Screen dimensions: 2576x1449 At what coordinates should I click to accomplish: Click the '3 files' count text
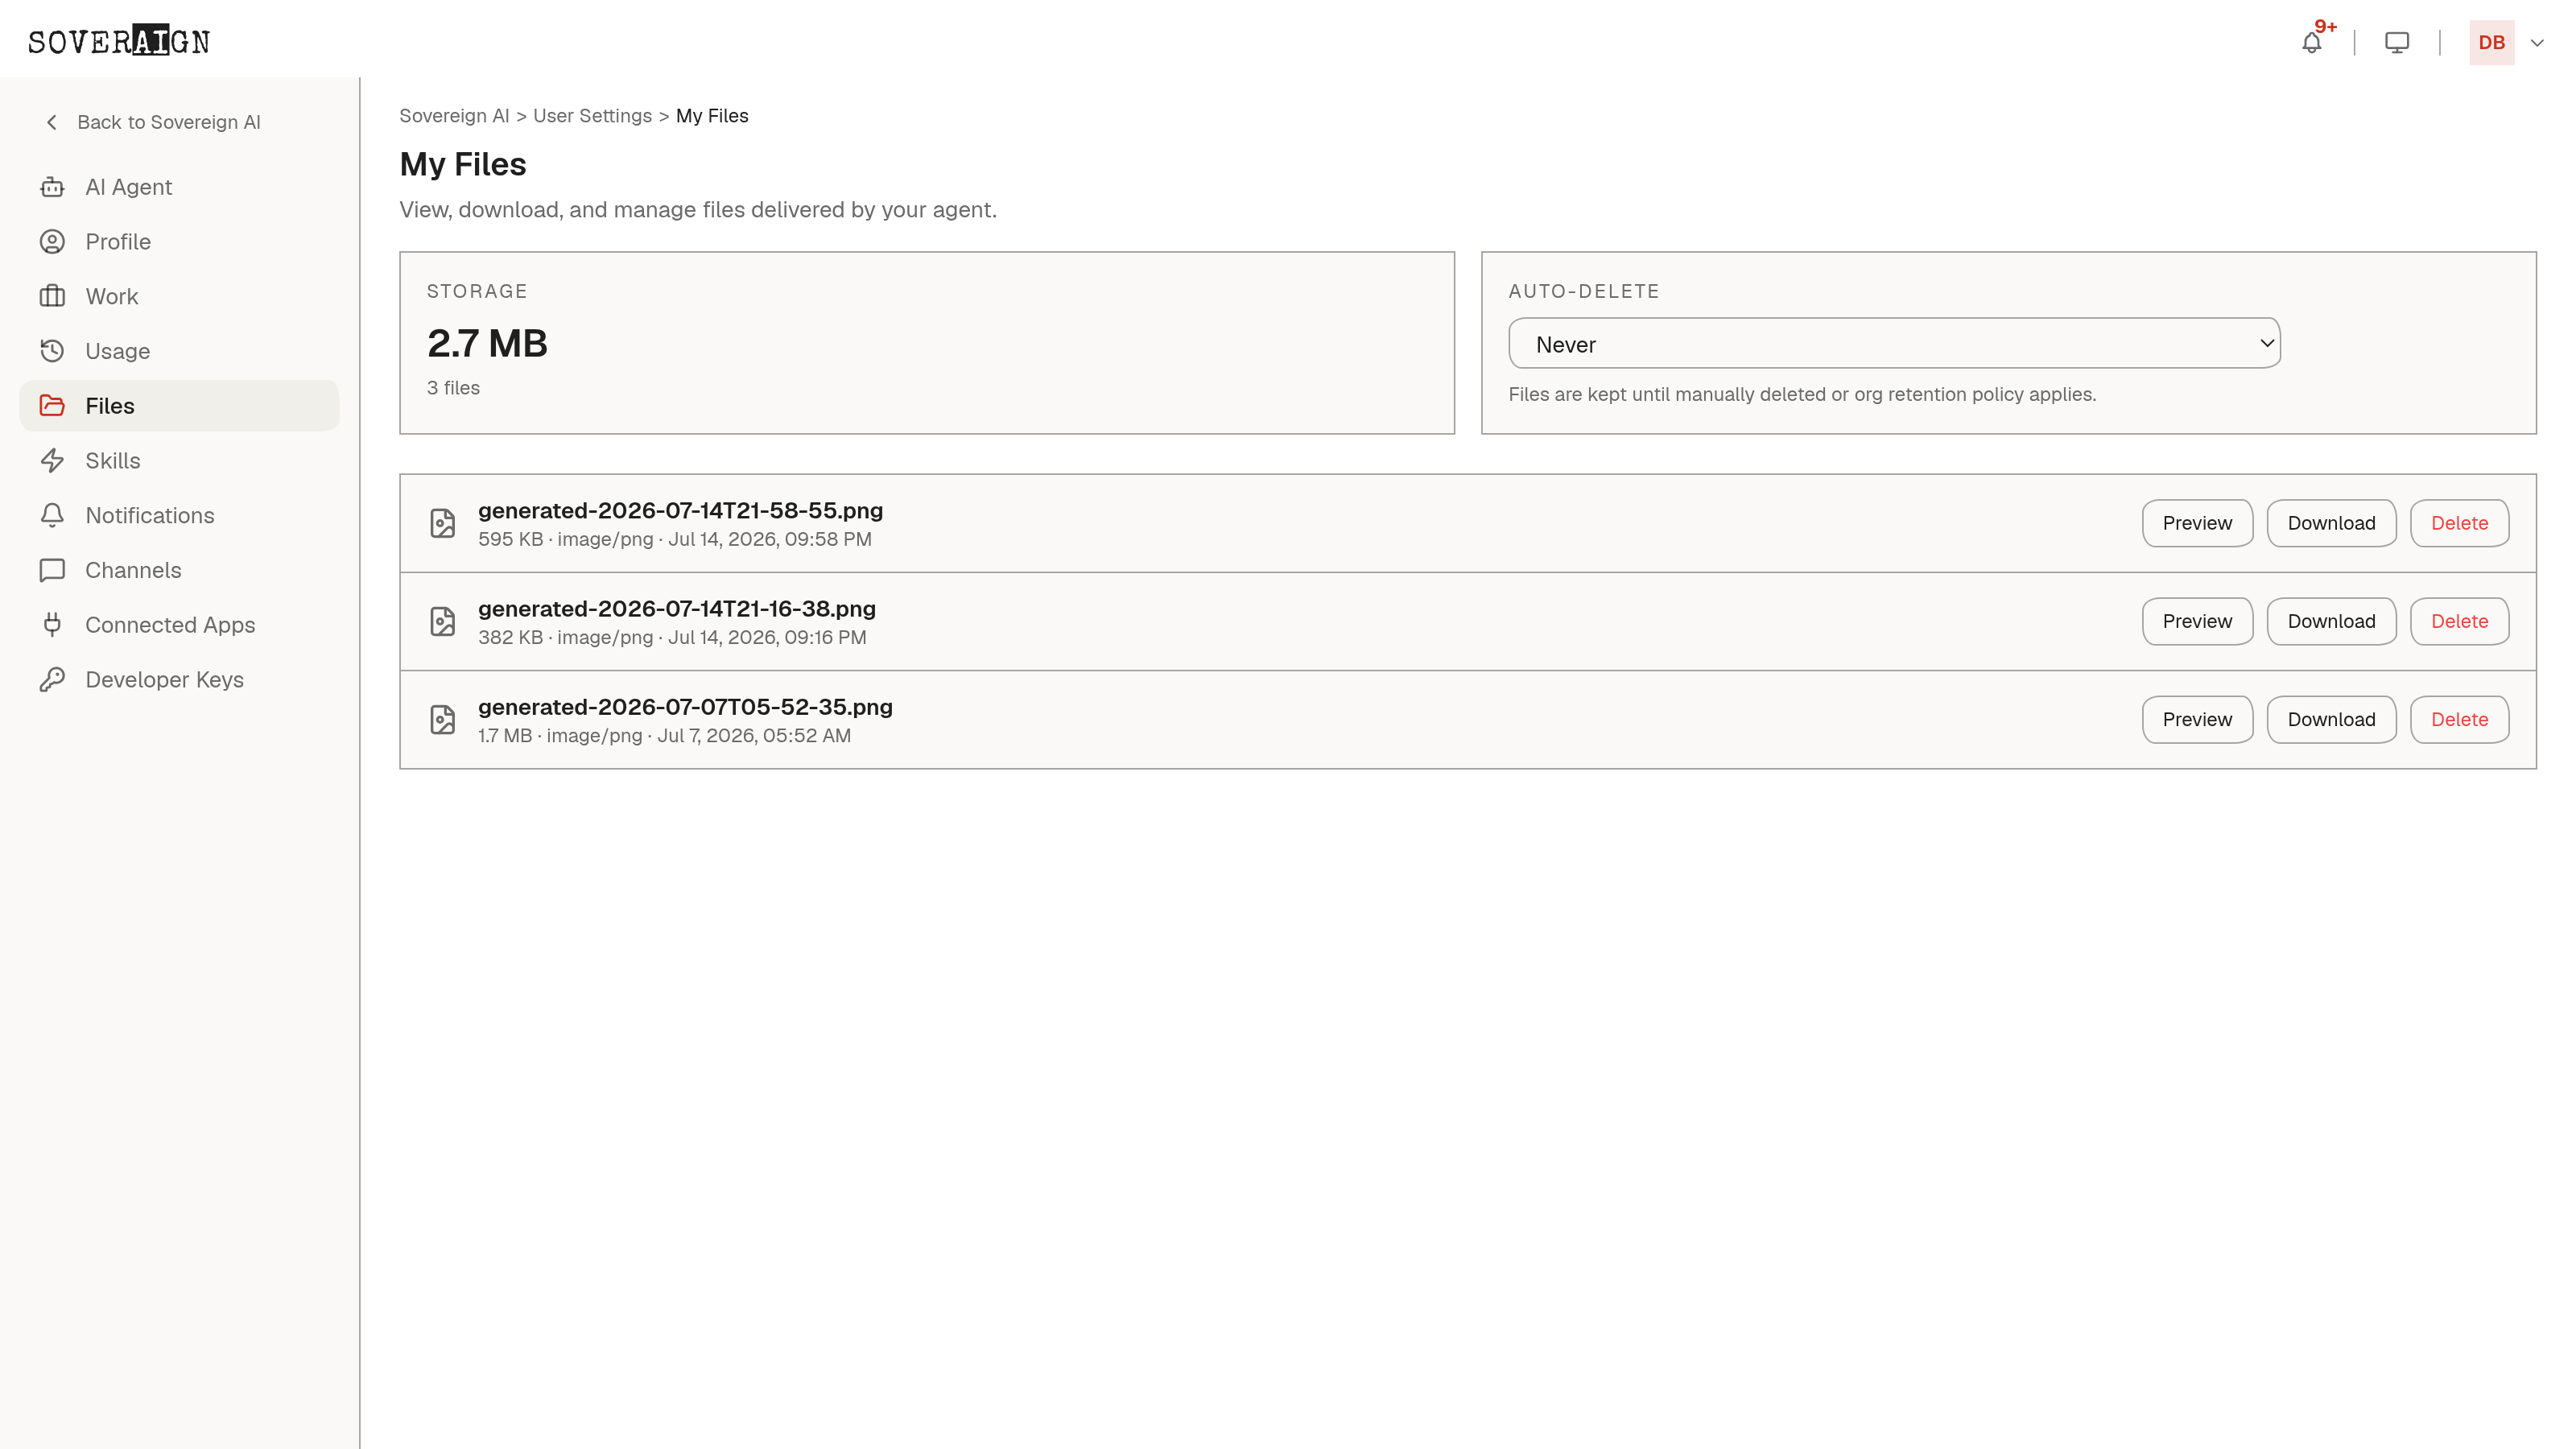click(453, 388)
